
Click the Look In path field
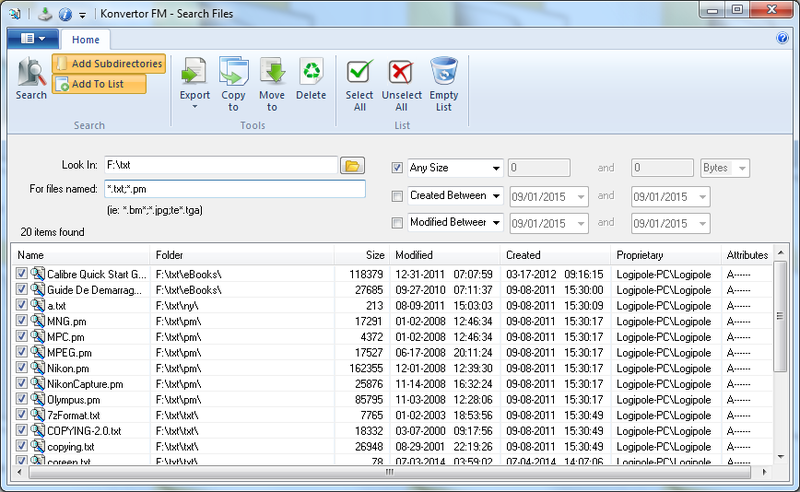coord(221,165)
